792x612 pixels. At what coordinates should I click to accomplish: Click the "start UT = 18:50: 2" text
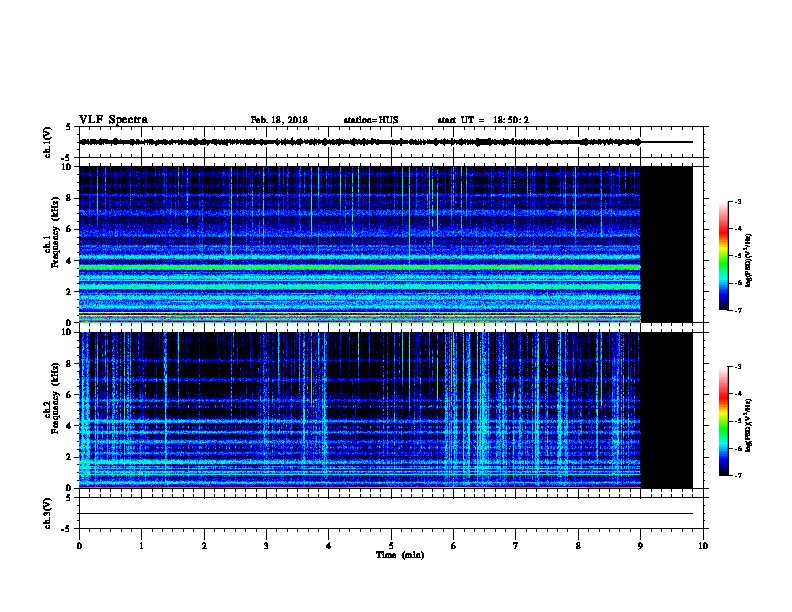[483, 120]
